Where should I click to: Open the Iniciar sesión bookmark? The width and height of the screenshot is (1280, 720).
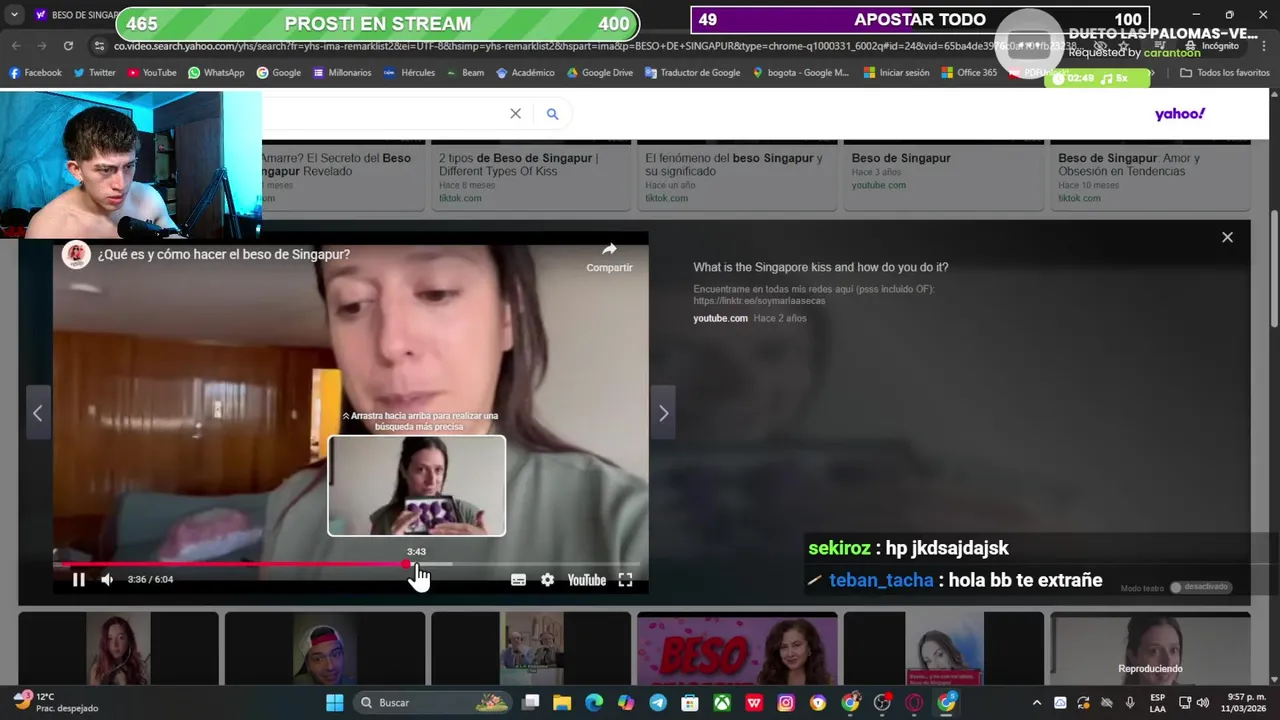click(896, 73)
